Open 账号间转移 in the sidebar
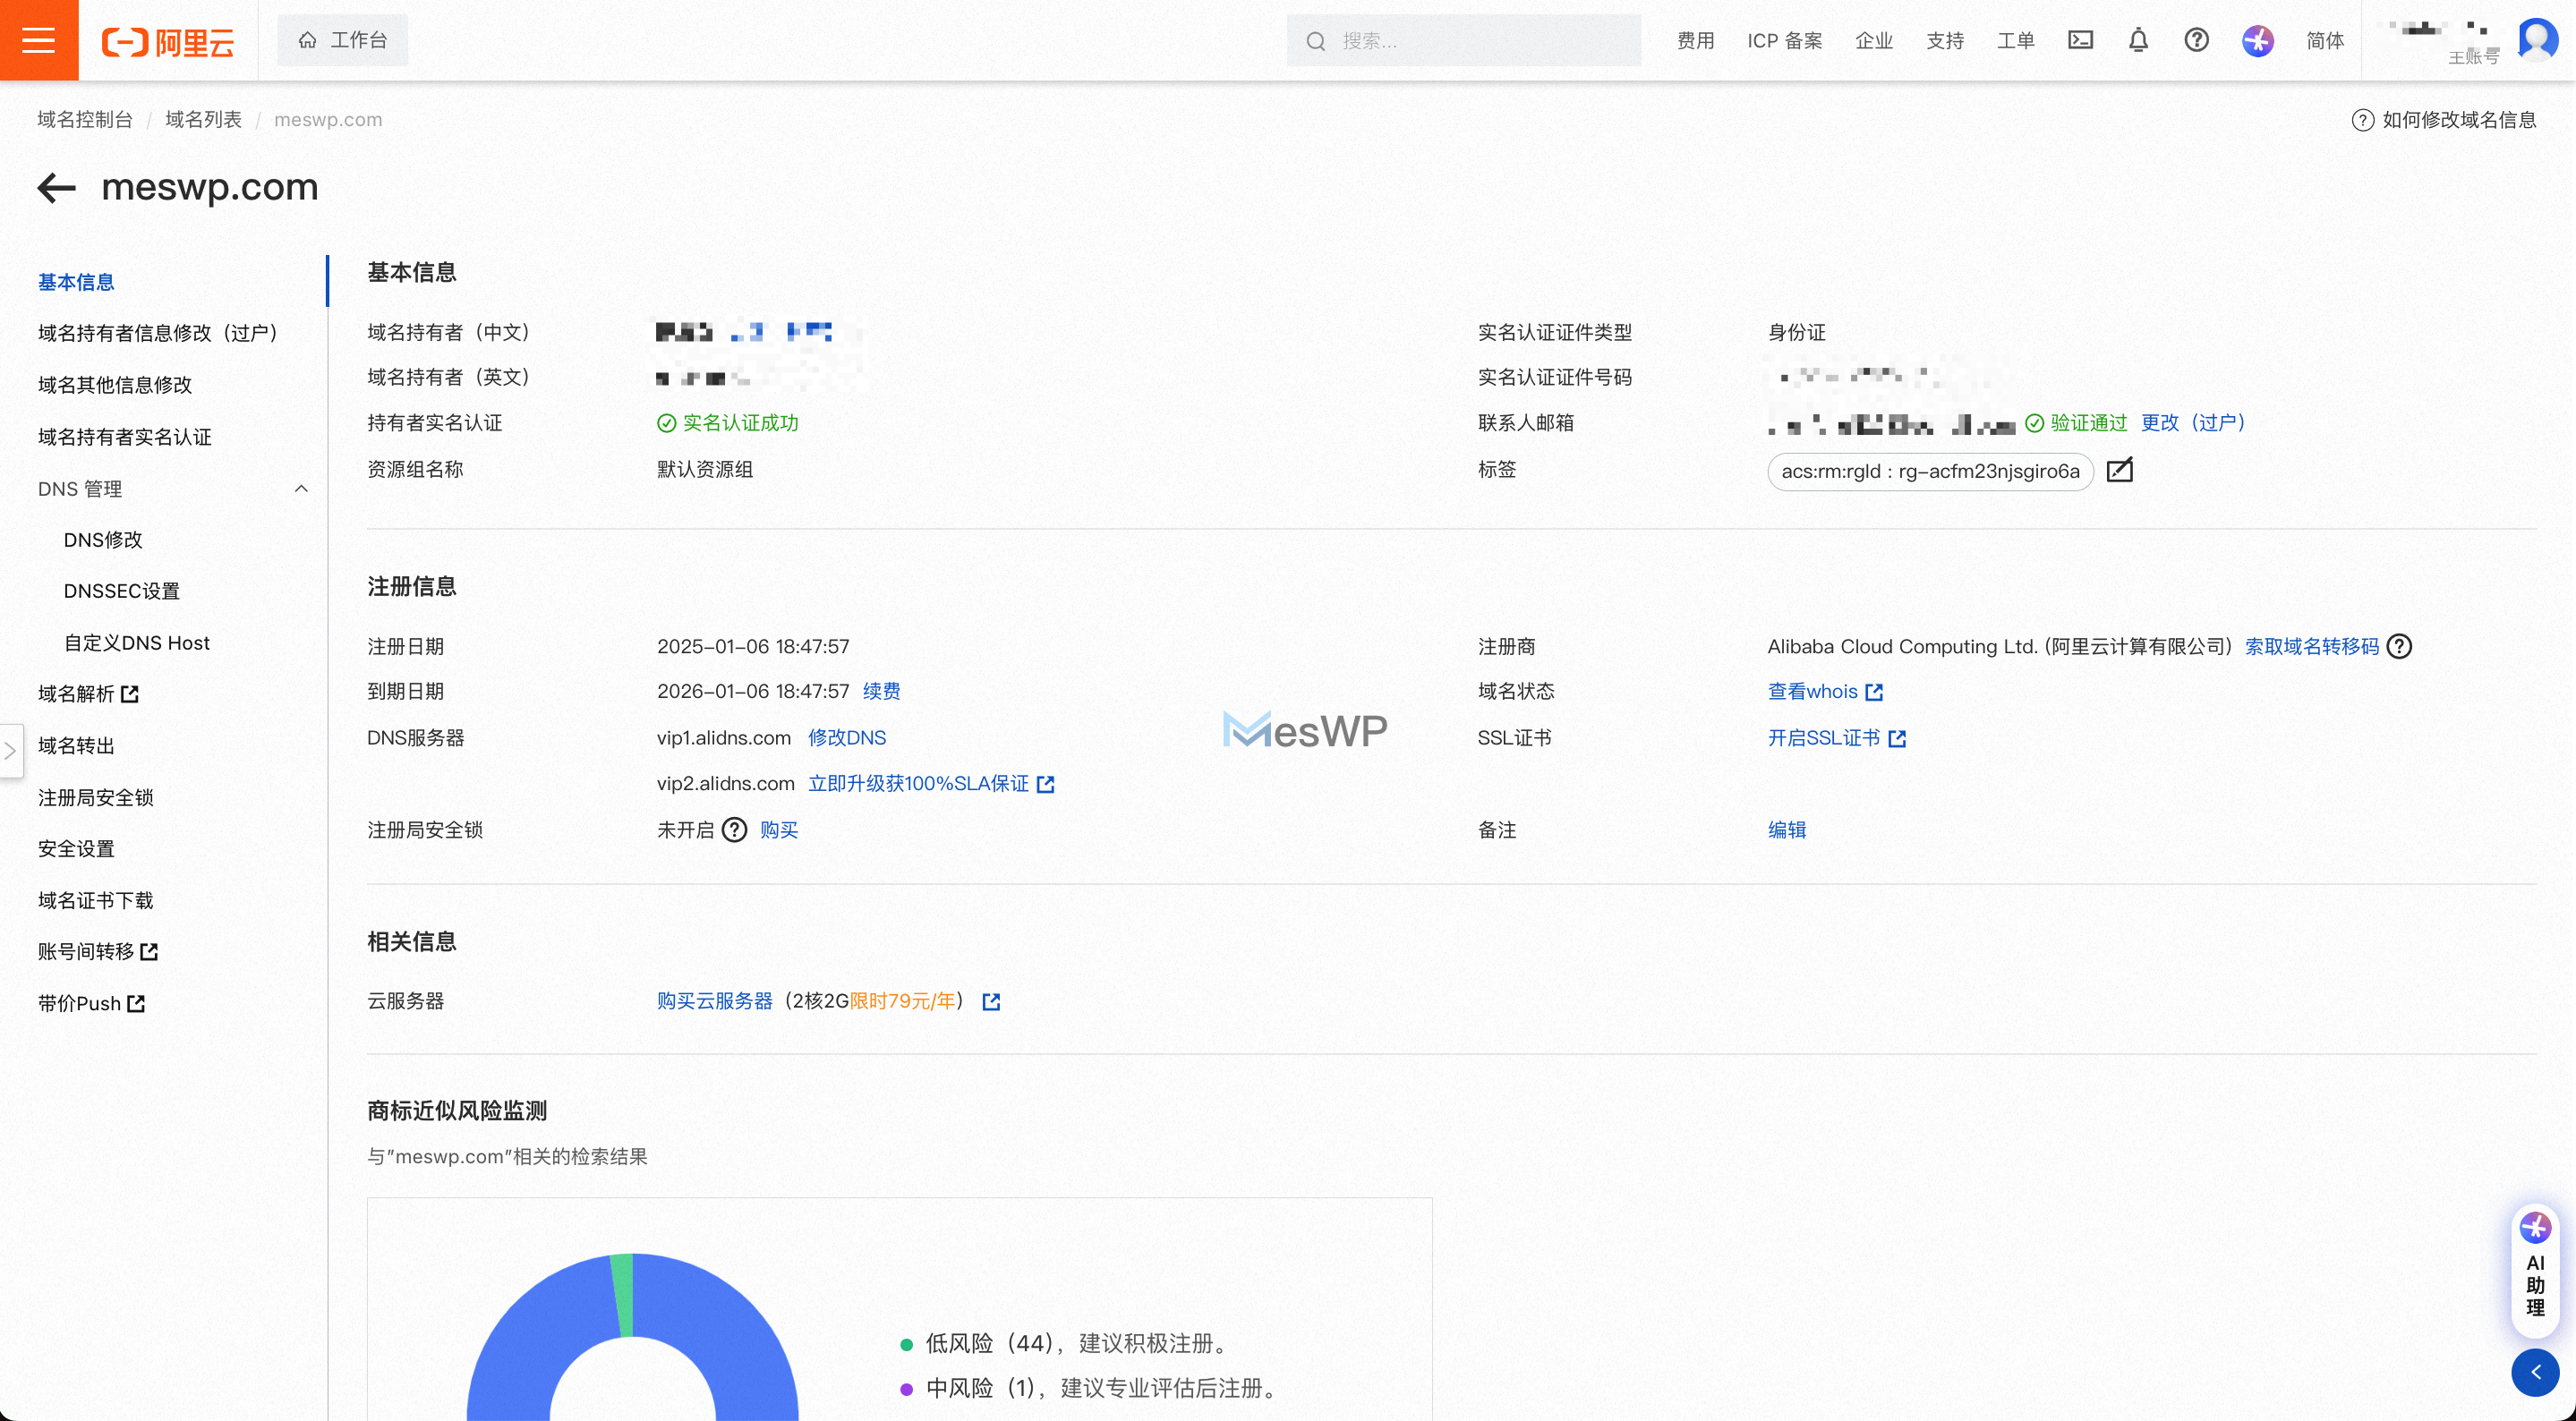Viewport: 2576px width, 1421px height. (x=98, y=952)
